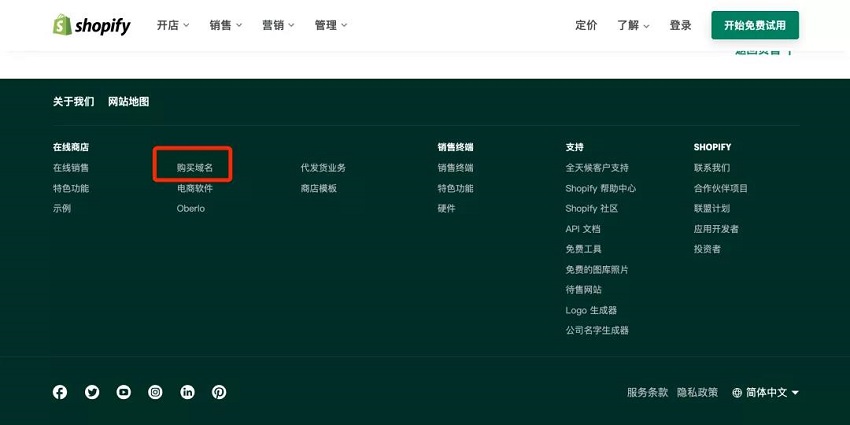
Task: Open the 待售网站 link
Action: (x=583, y=289)
